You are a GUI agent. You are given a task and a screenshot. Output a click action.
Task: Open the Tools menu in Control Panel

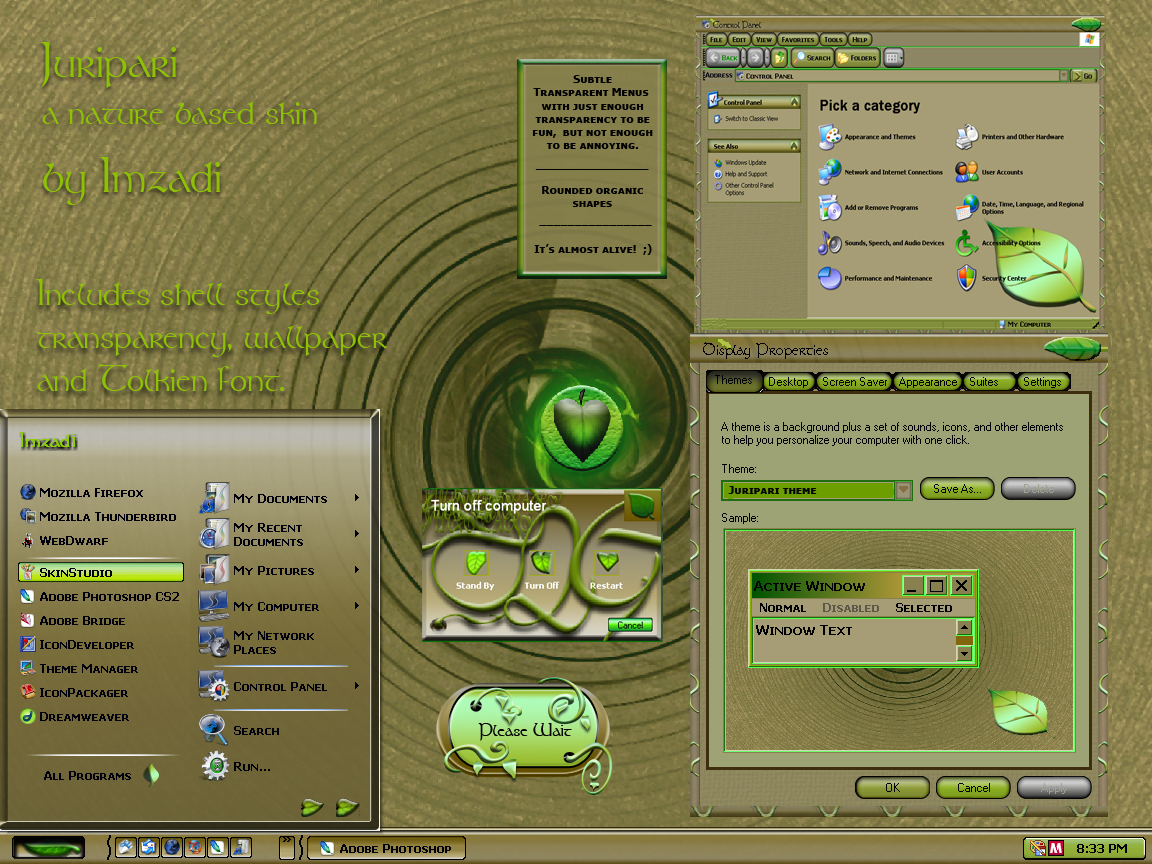833,40
